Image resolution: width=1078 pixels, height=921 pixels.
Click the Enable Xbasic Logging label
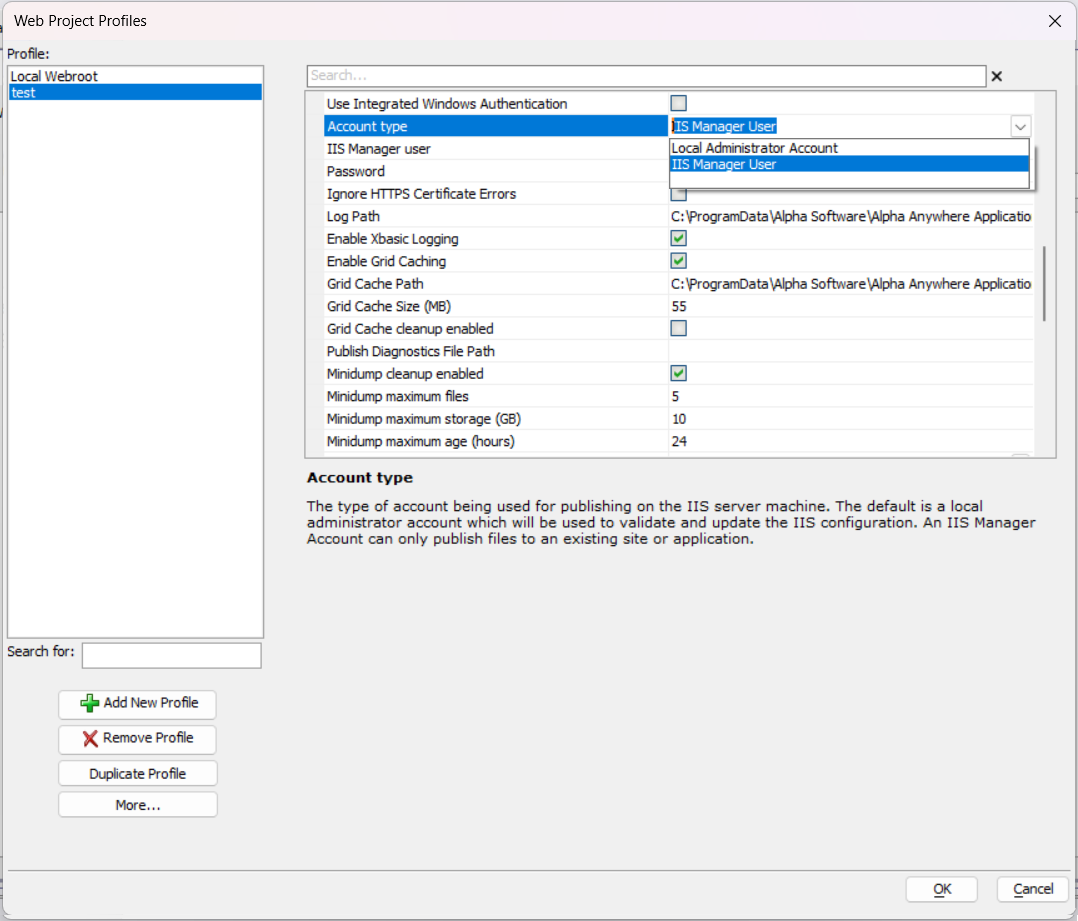point(393,238)
